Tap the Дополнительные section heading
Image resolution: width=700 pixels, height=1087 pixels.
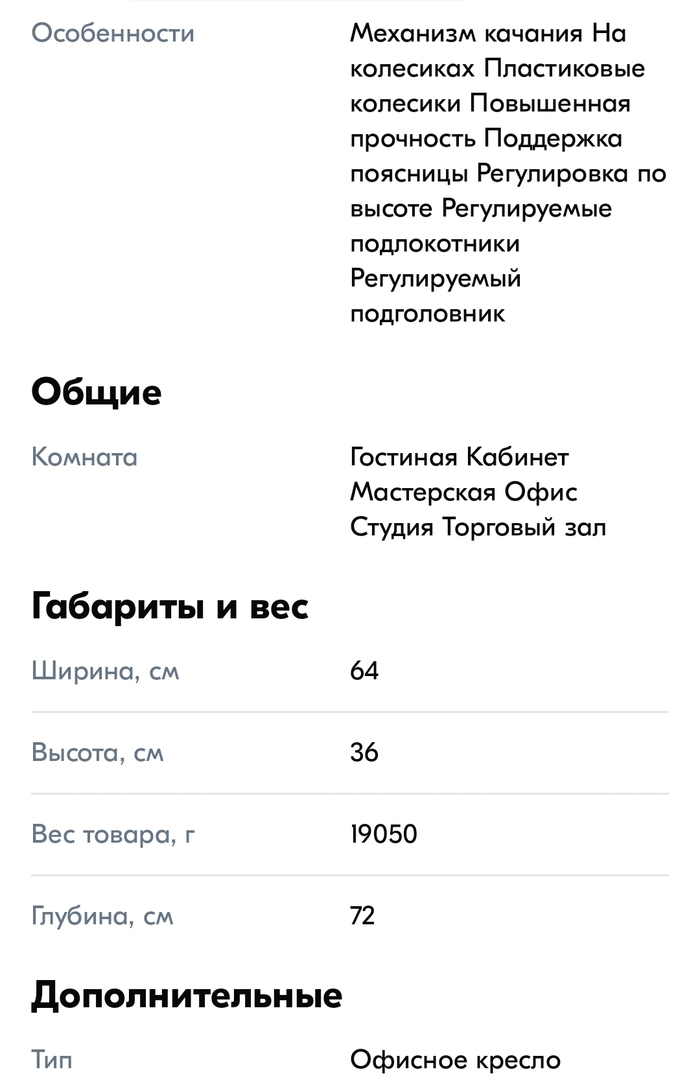click(187, 995)
